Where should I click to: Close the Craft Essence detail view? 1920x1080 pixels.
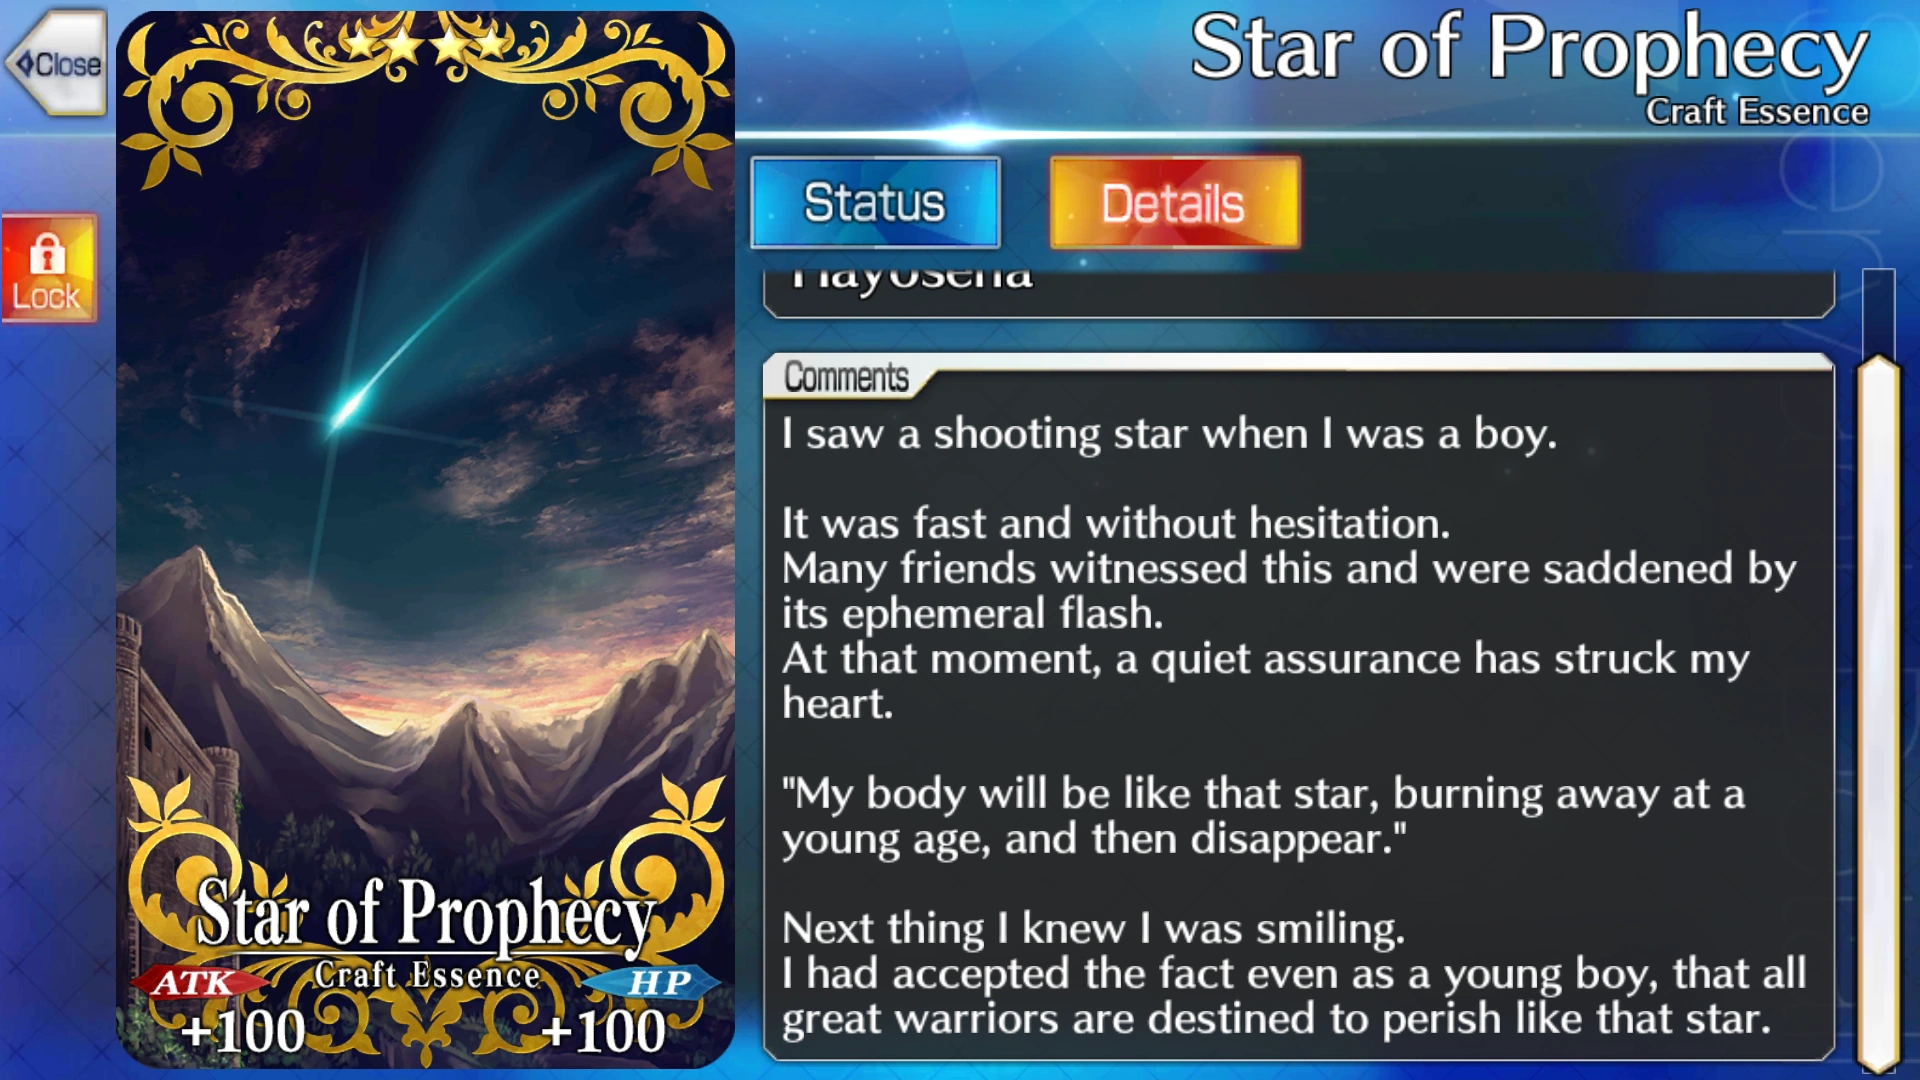[x=56, y=63]
